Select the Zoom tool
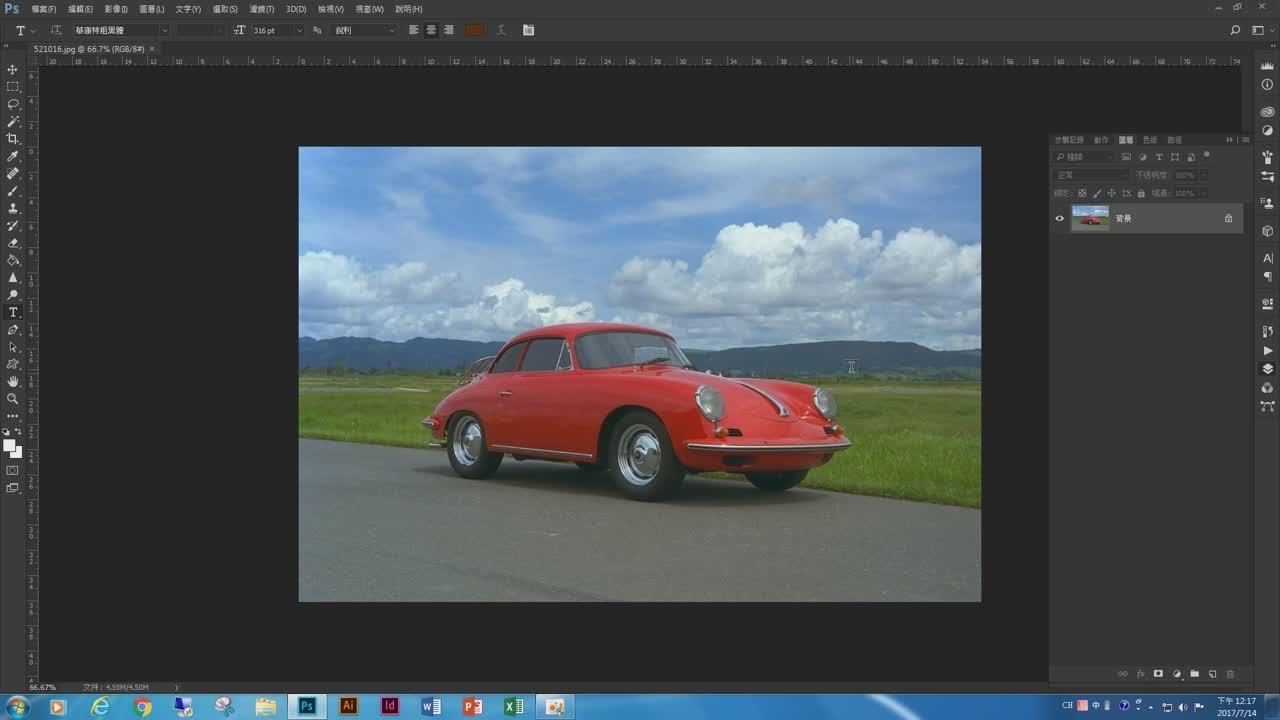Image resolution: width=1280 pixels, height=720 pixels. [x=13, y=398]
